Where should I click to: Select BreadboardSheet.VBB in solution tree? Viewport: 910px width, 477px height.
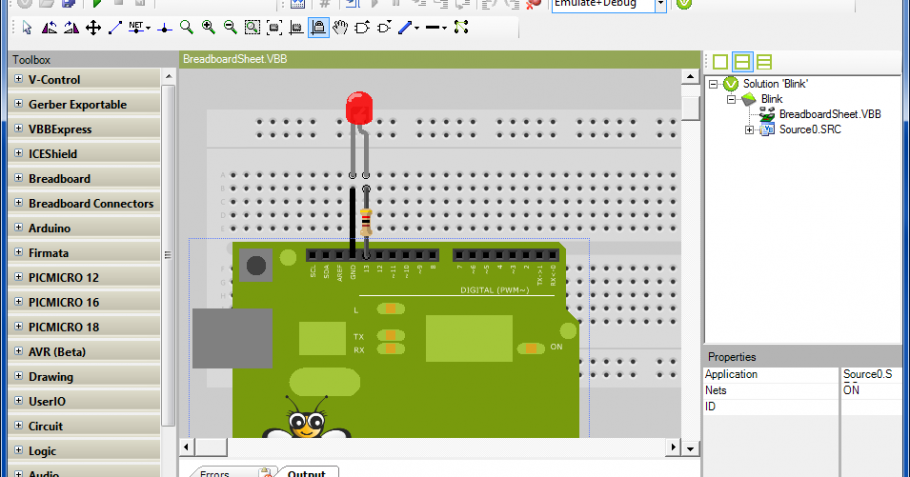tap(830, 114)
